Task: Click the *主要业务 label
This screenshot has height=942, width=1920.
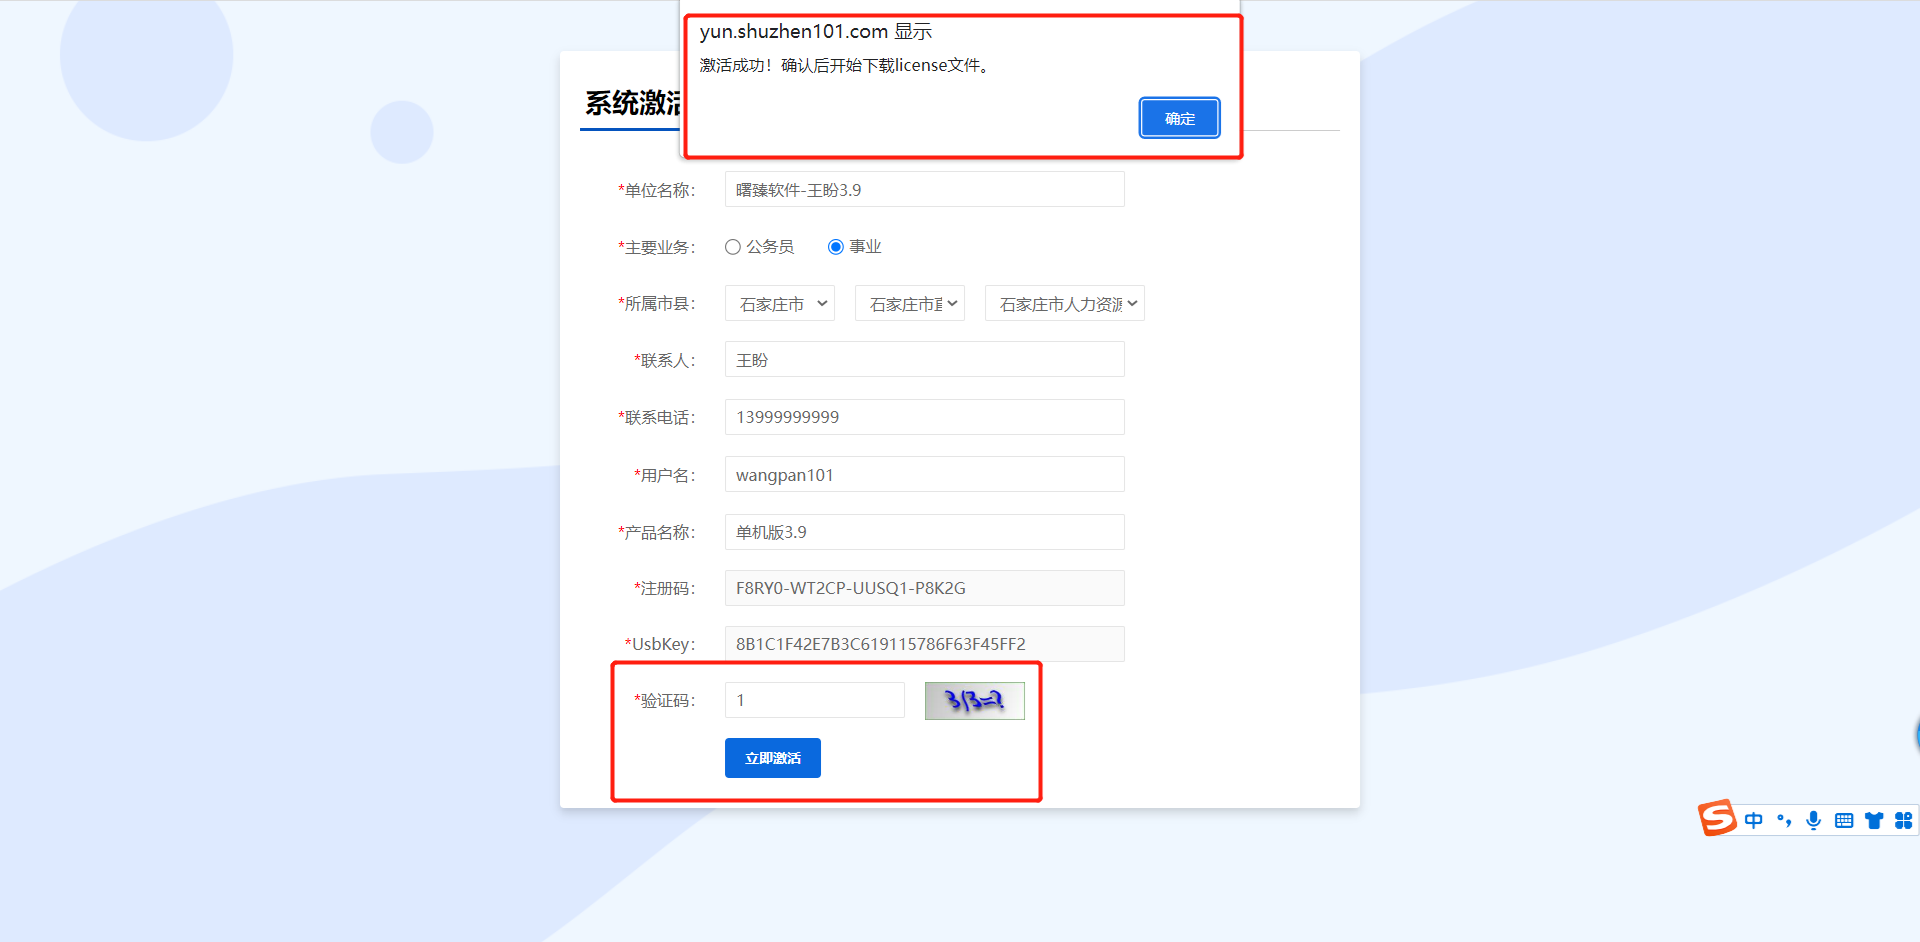Action: tap(656, 247)
